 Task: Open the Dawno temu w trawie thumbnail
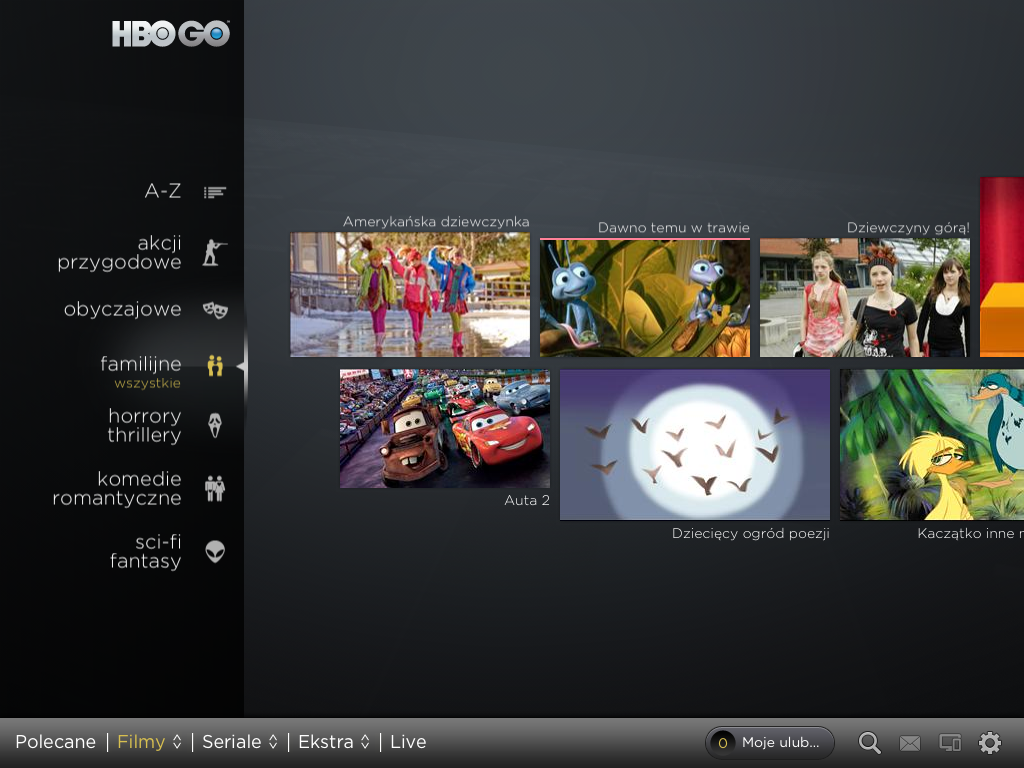coord(645,298)
